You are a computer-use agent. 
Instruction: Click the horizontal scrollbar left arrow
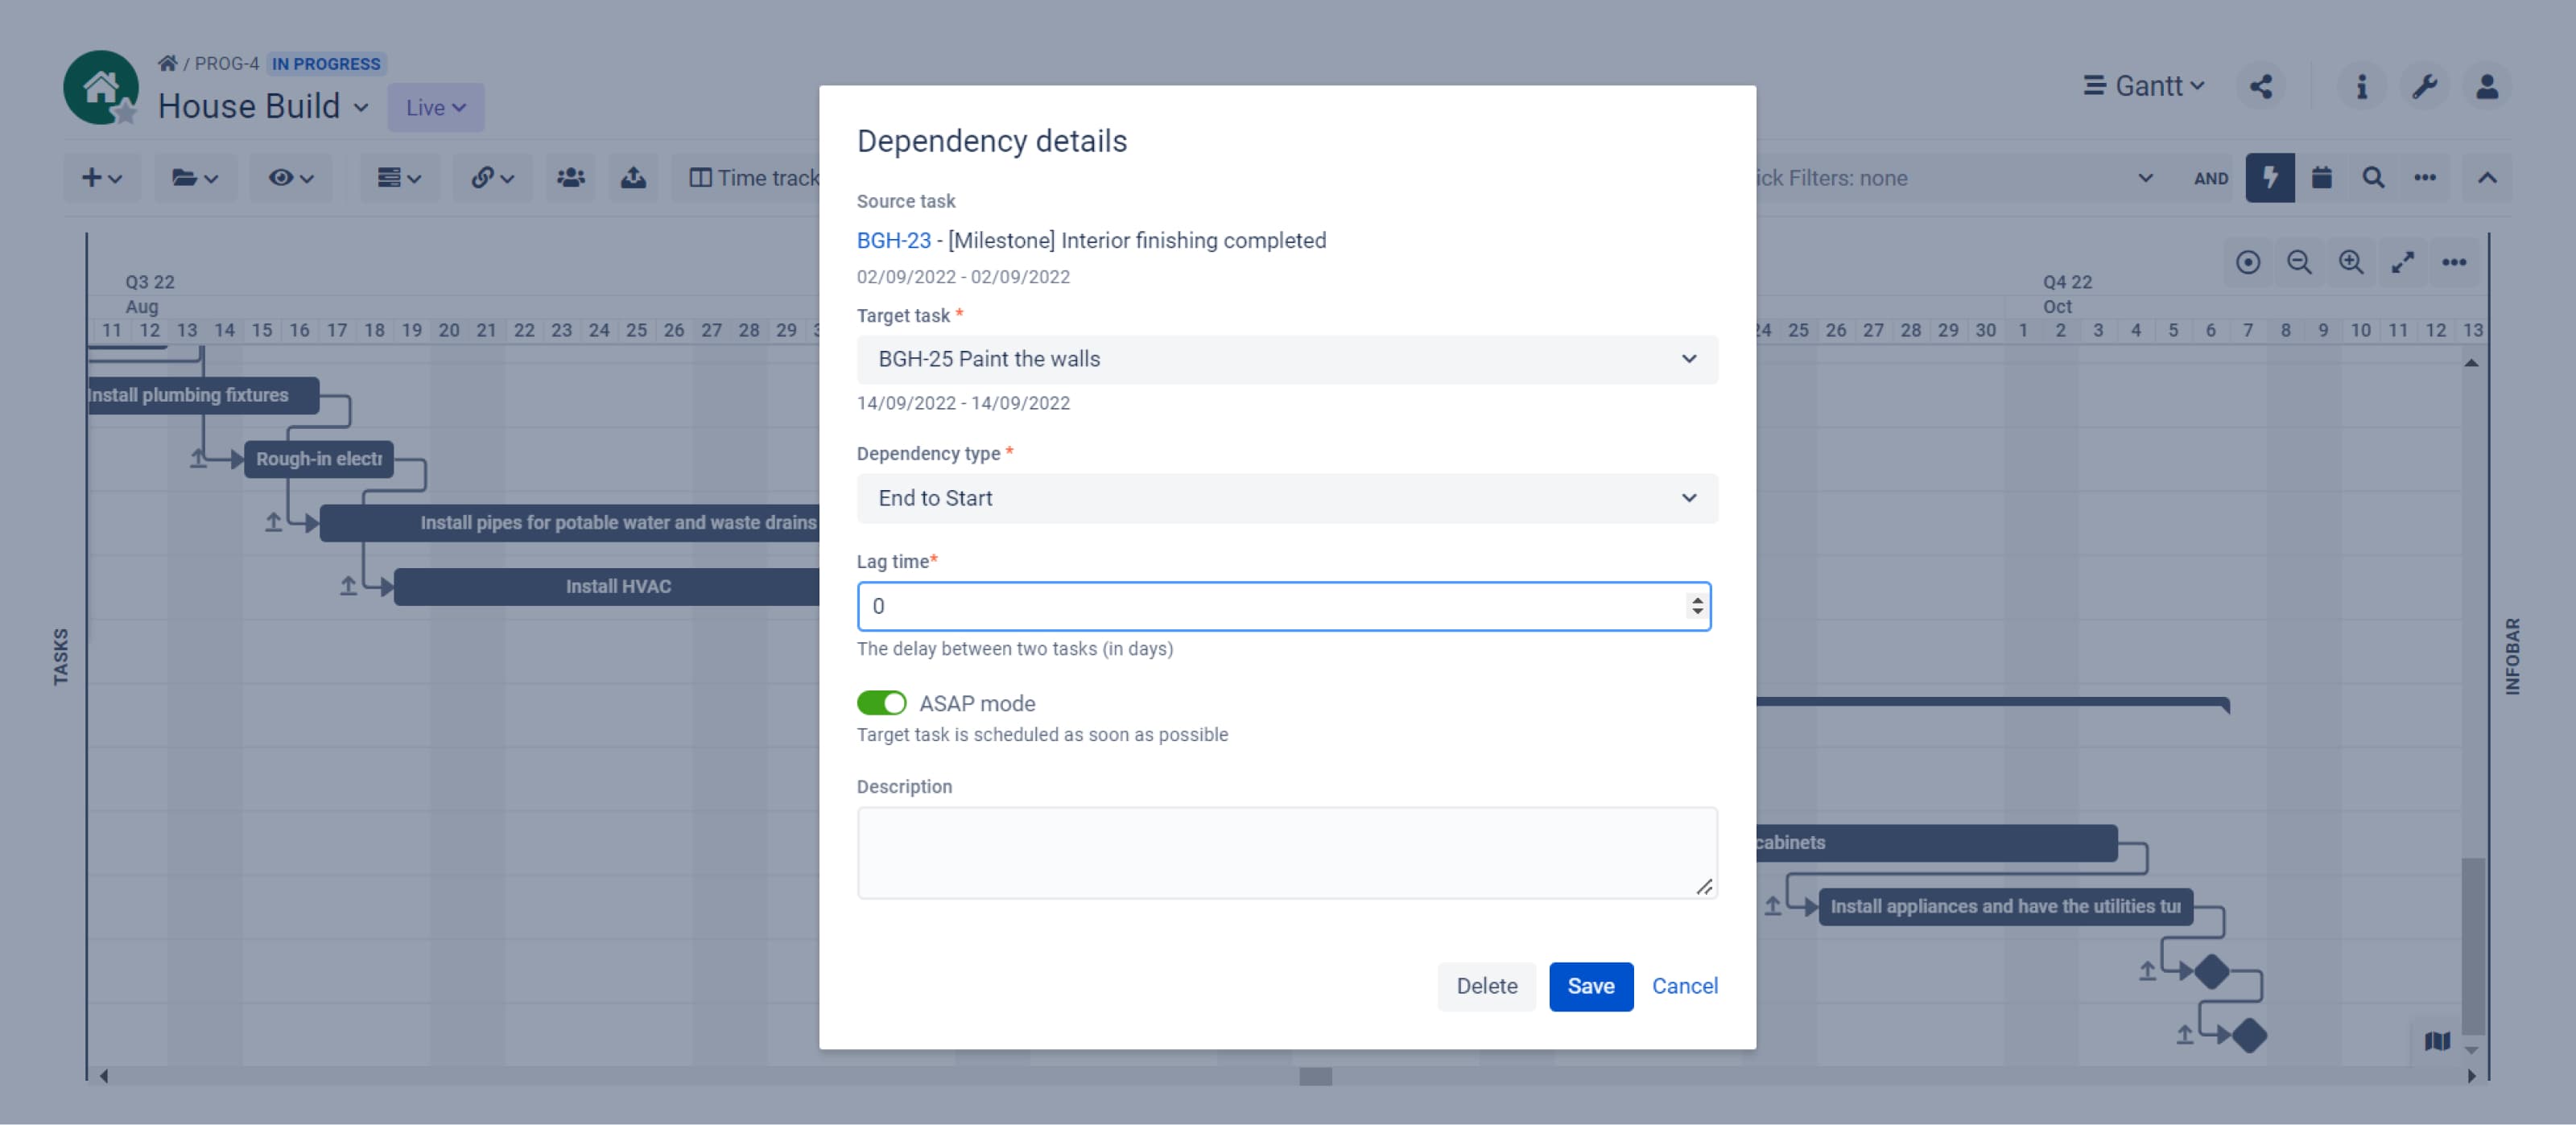(x=103, y=1076)
